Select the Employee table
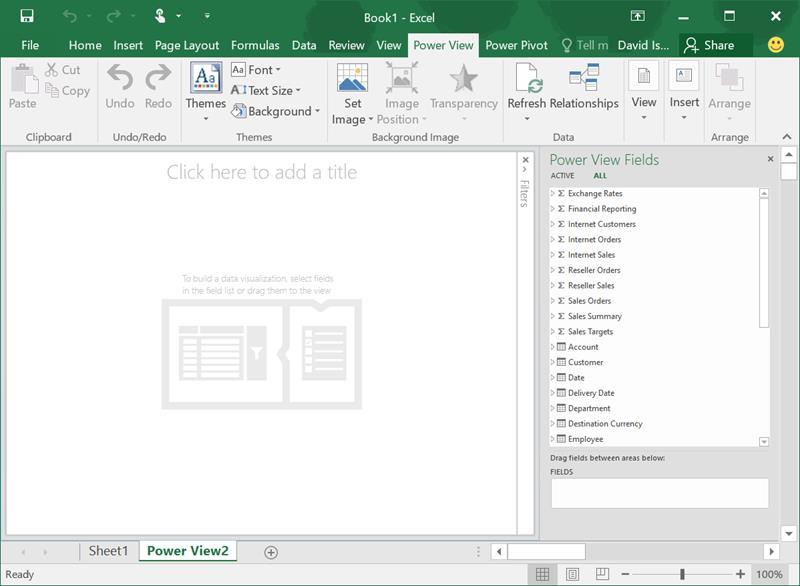800x586 pixels. click(586, 439)
